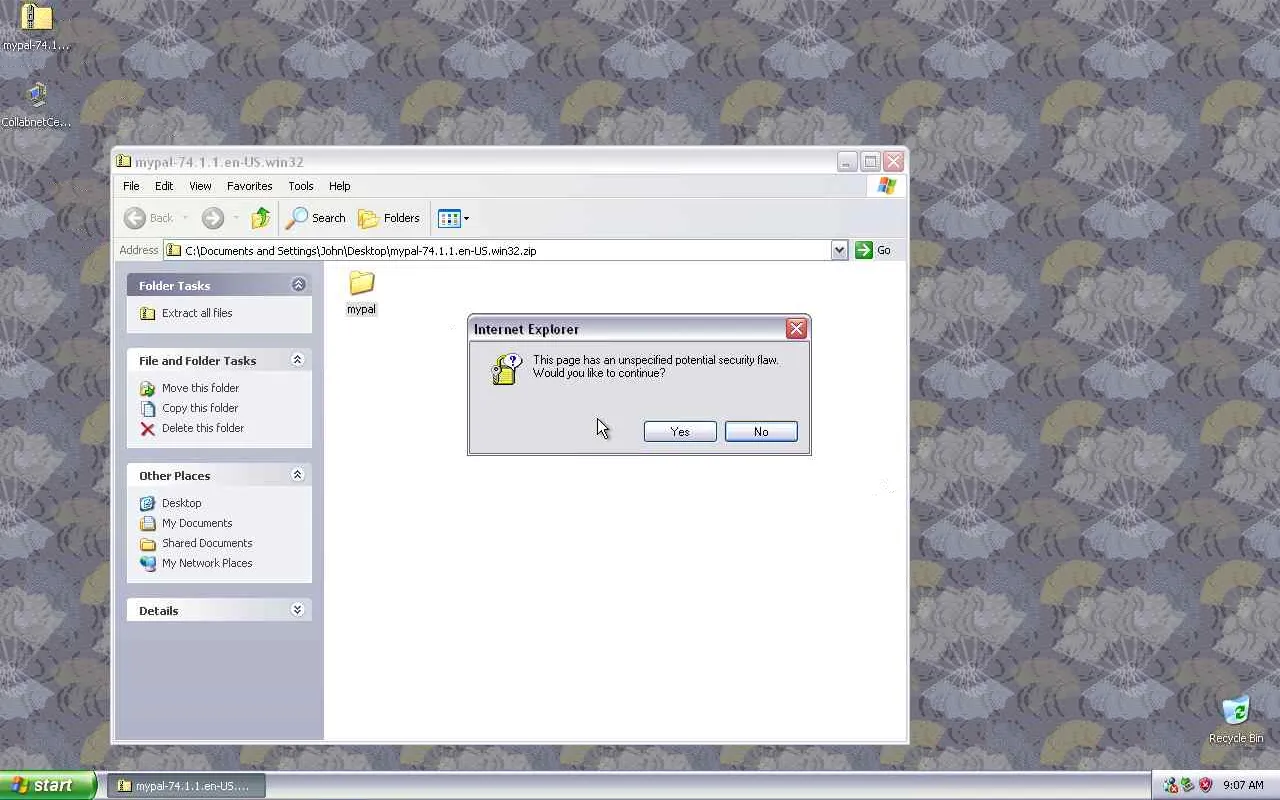Open the File menu
The image size is (1280, 800).
(x=131, y=186)
